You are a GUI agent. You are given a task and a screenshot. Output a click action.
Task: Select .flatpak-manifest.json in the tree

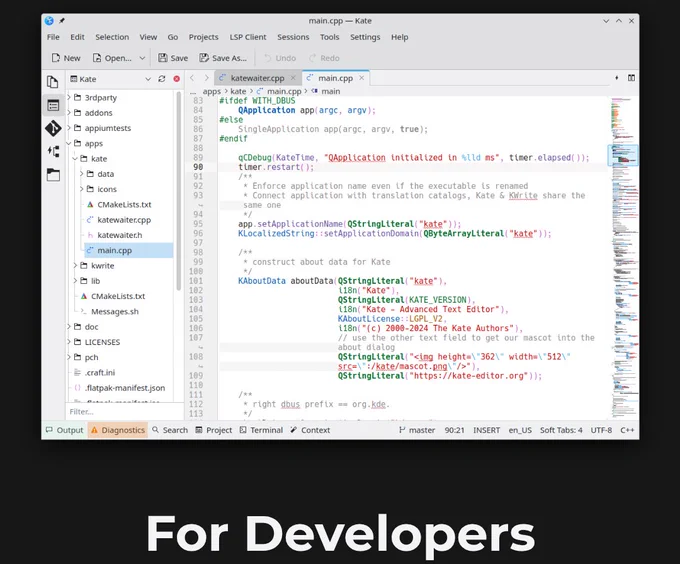[x=125, y=388]
